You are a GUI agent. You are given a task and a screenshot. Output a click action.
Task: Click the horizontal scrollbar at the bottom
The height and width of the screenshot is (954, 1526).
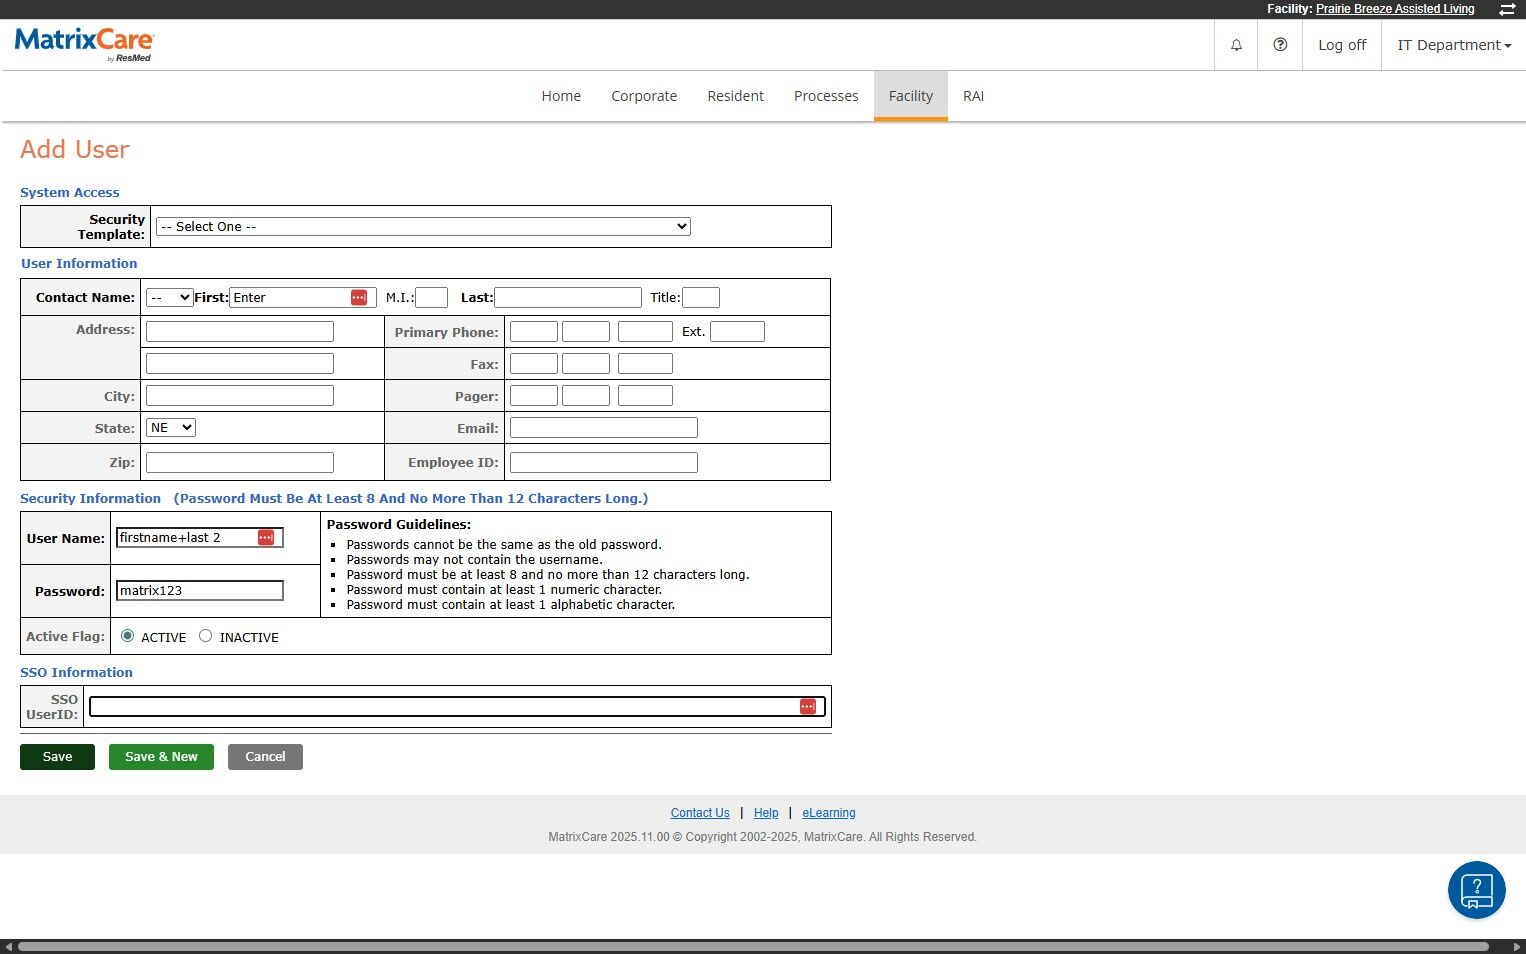(x=753, y=946)
